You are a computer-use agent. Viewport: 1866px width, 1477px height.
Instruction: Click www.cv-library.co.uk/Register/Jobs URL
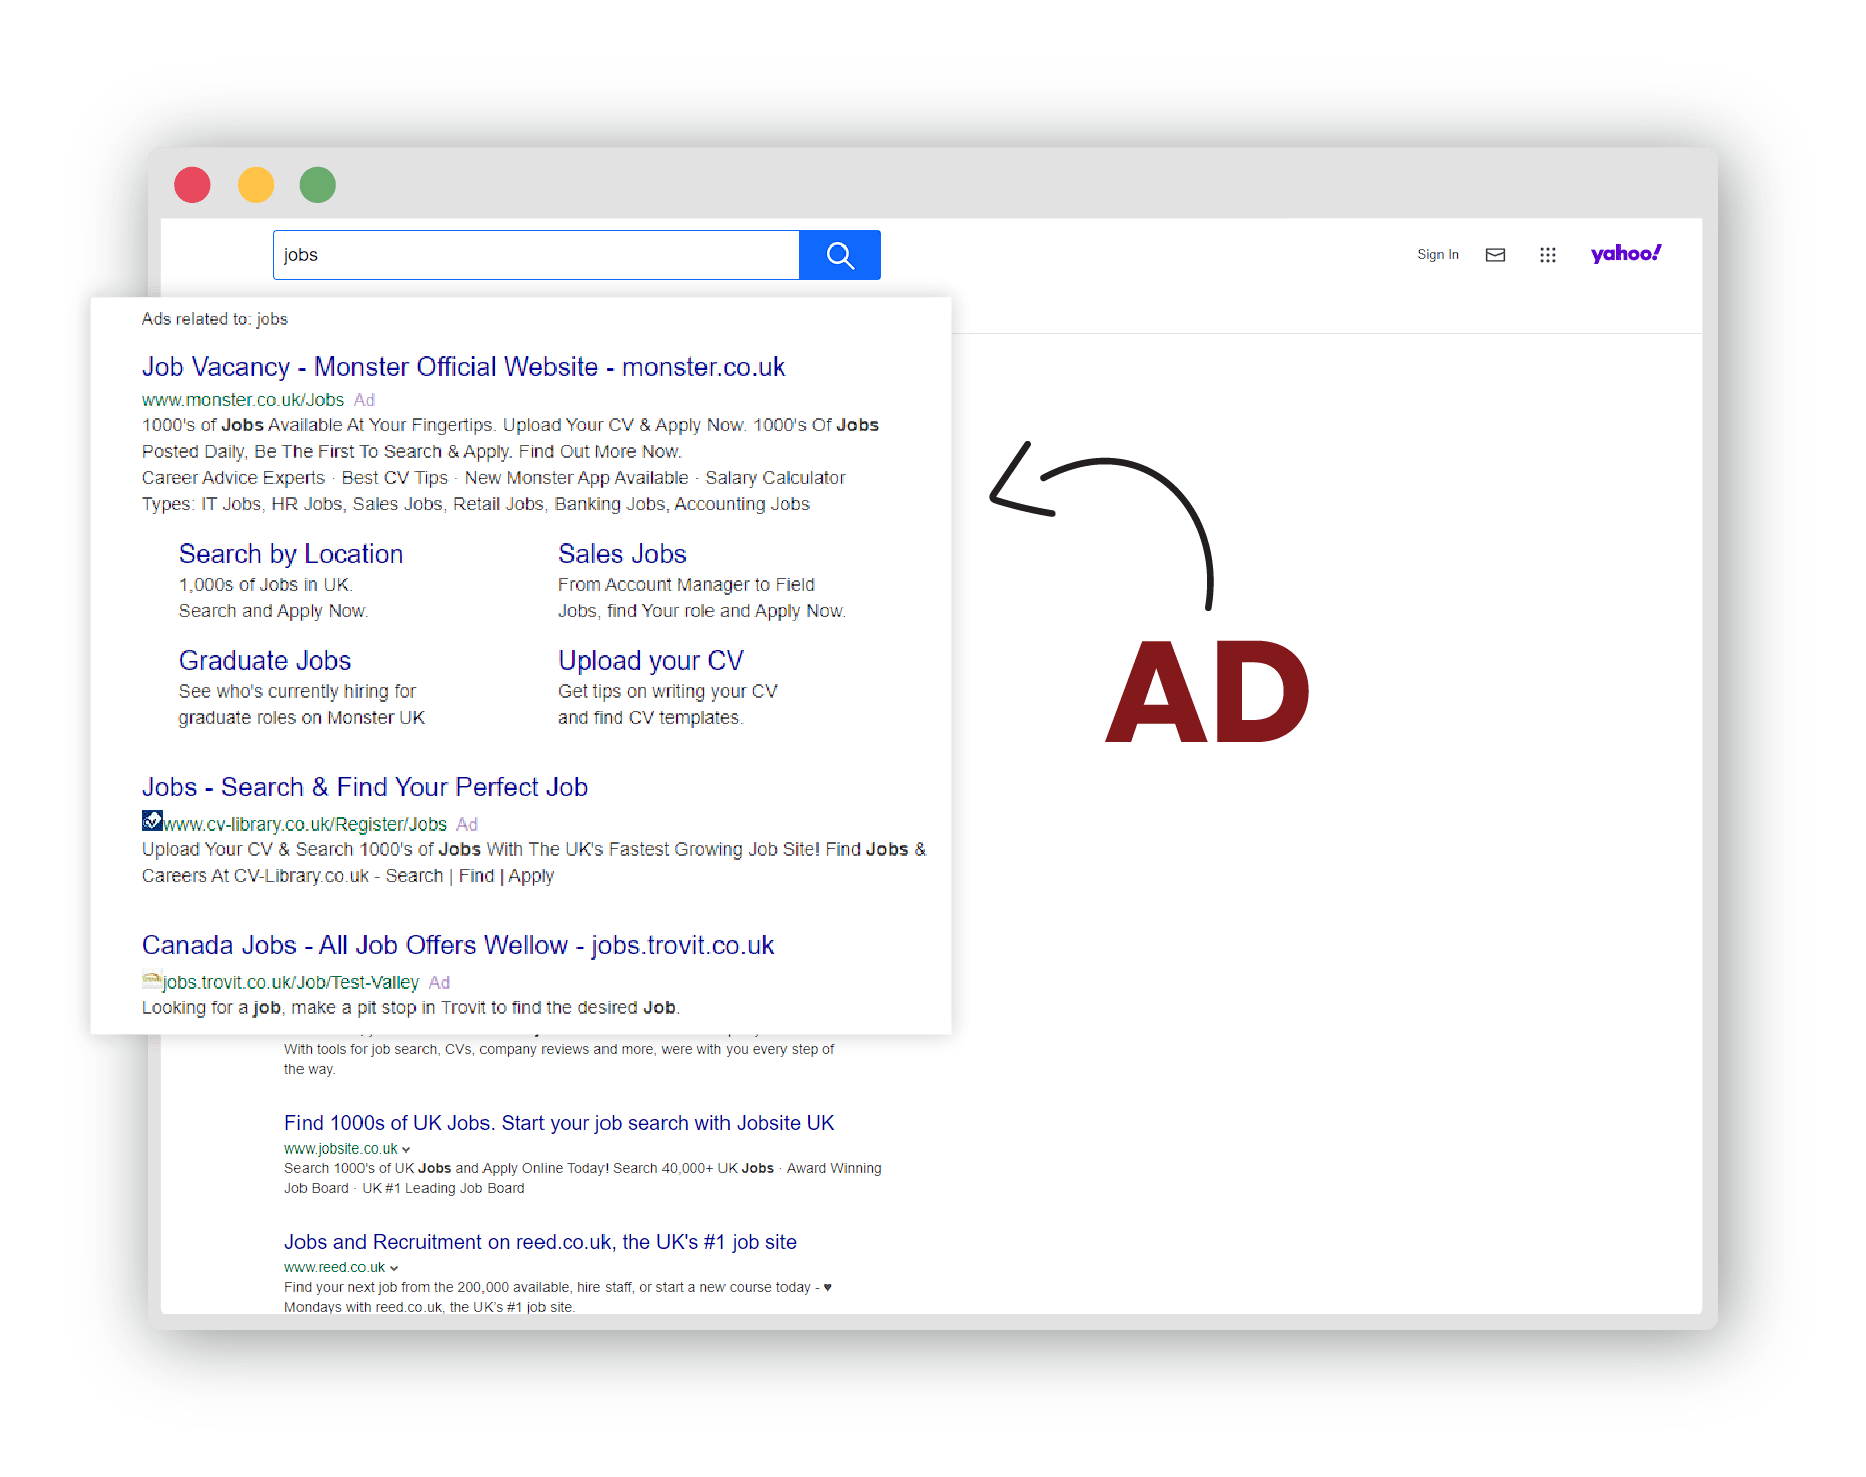coord(306,824)
